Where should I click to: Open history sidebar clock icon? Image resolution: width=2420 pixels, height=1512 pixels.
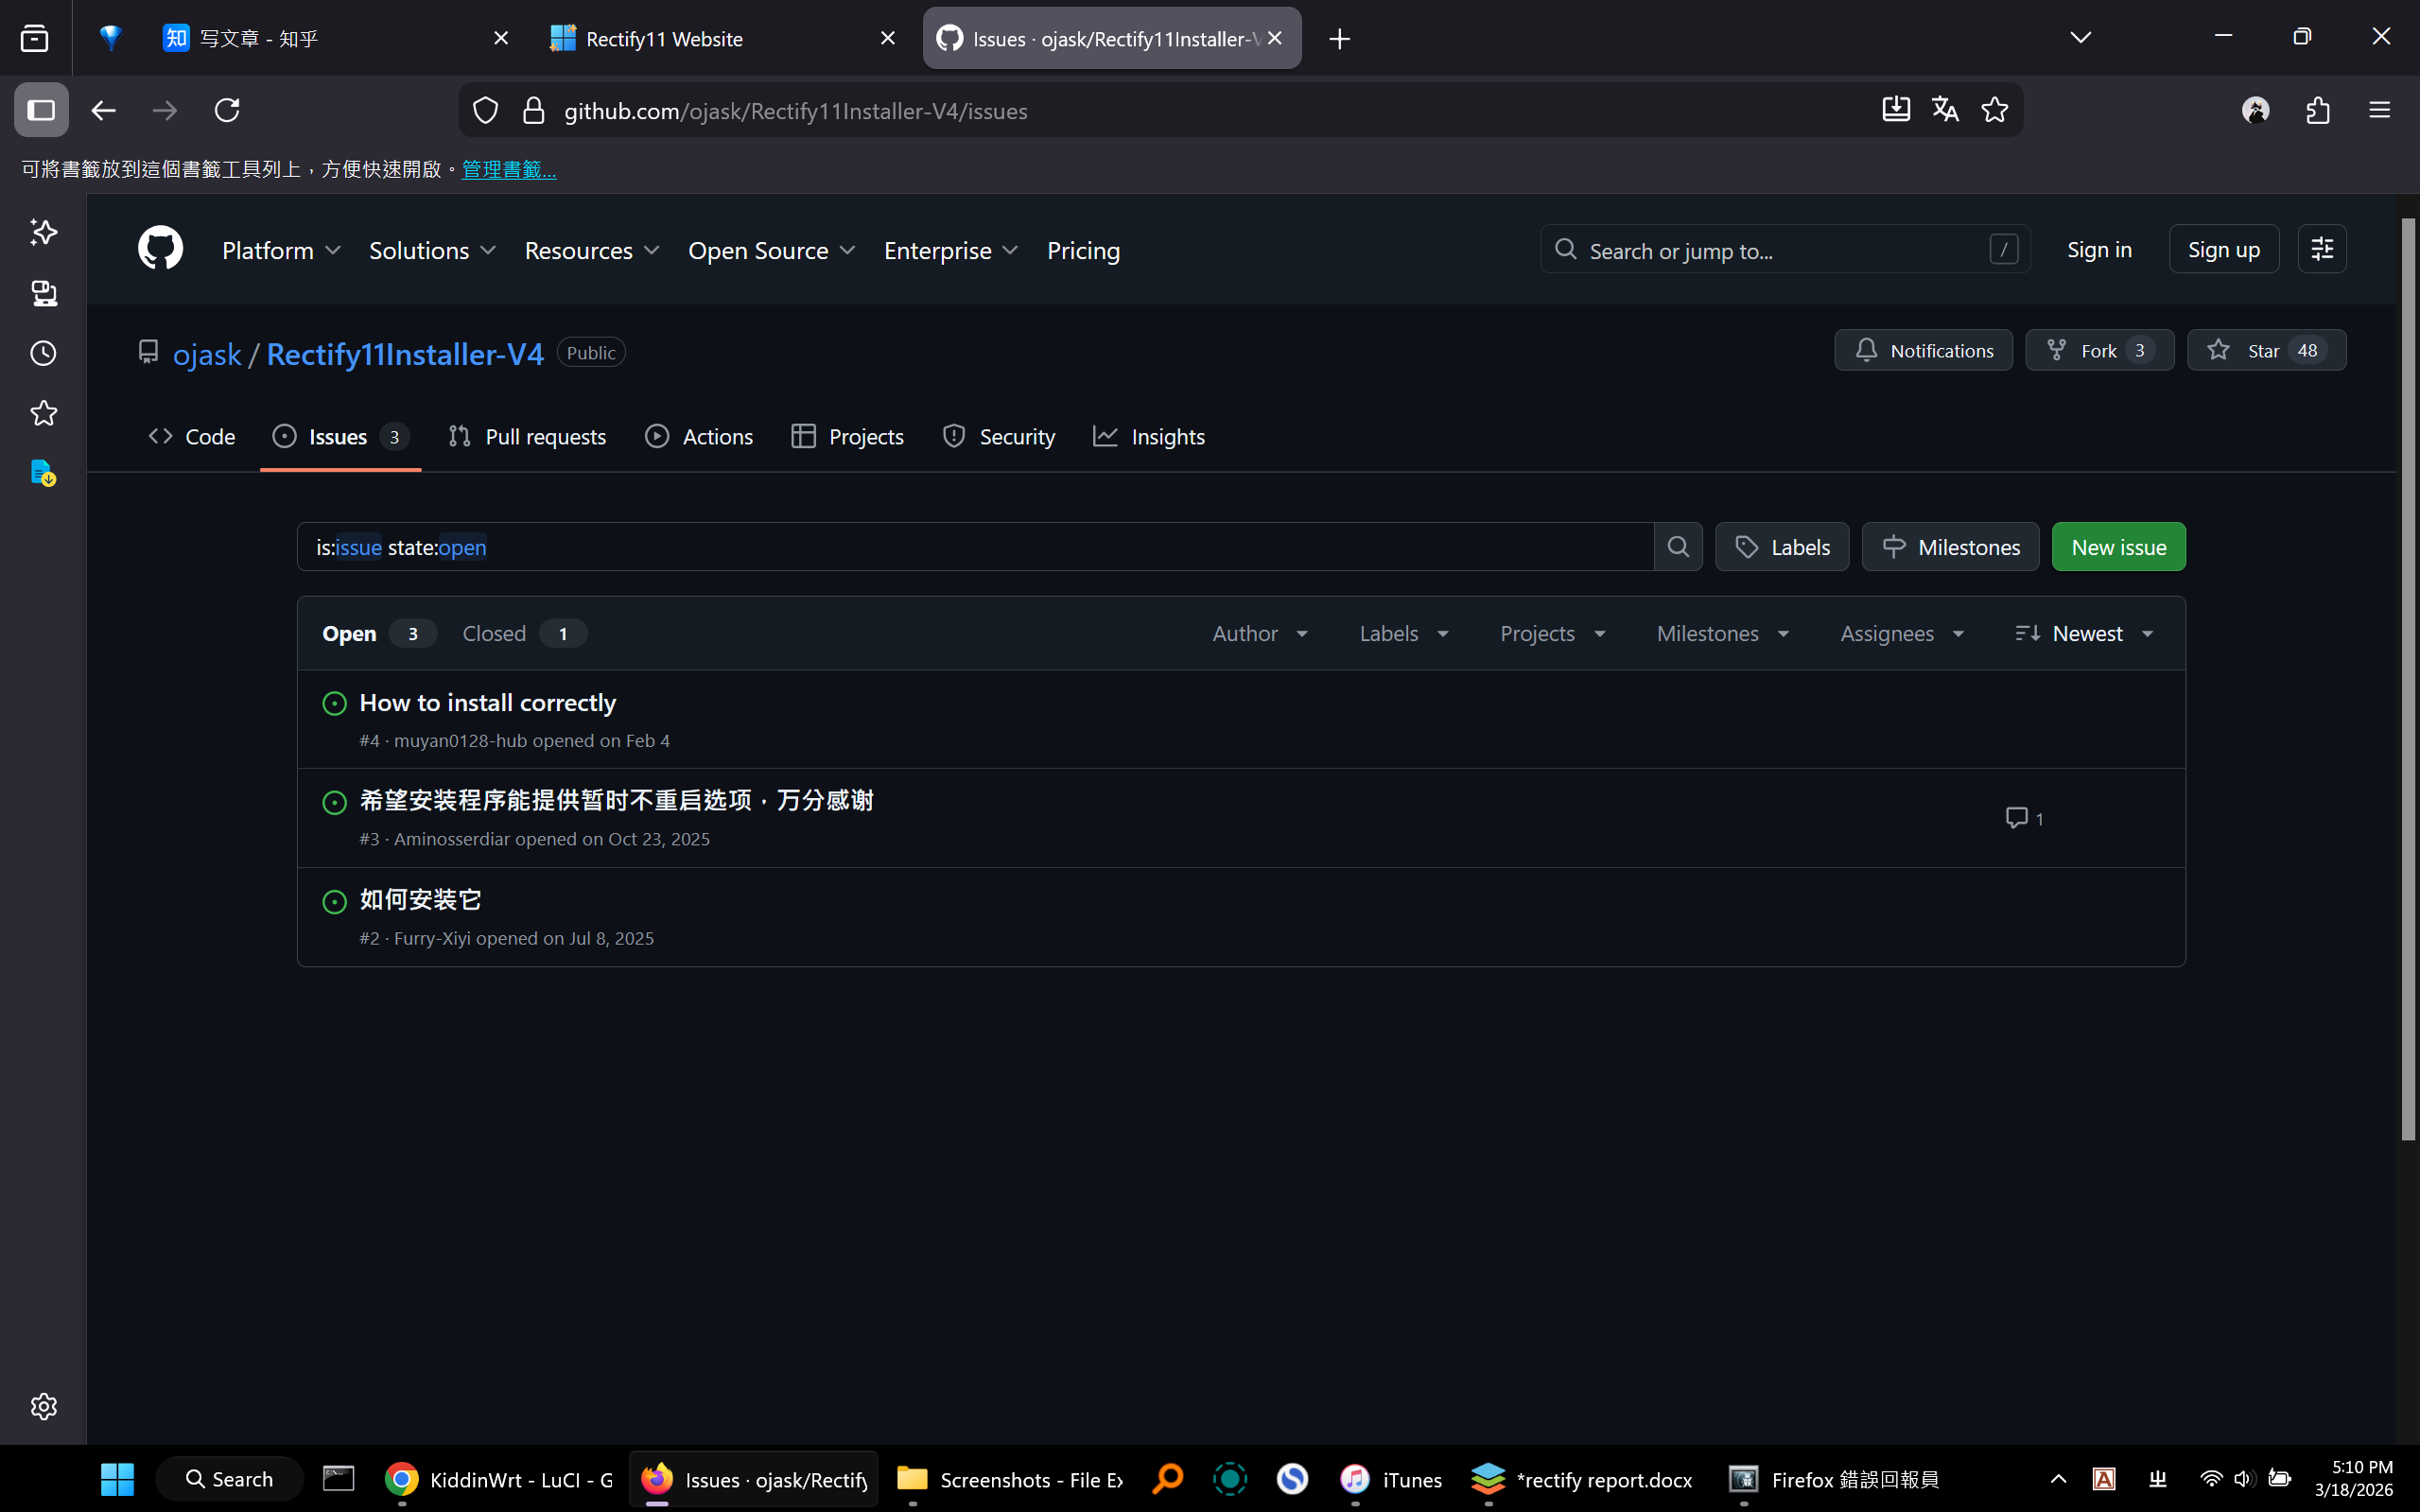tap(43, 353)
